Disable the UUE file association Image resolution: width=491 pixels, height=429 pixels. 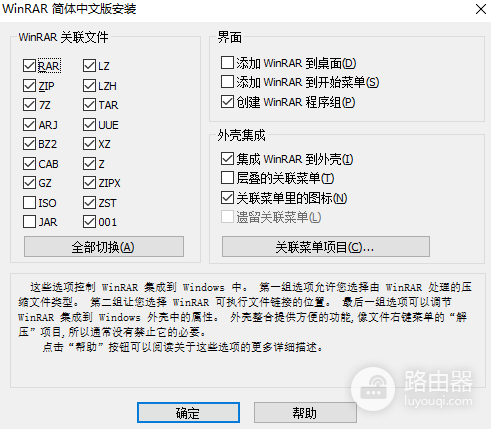(x=89, y=125)
